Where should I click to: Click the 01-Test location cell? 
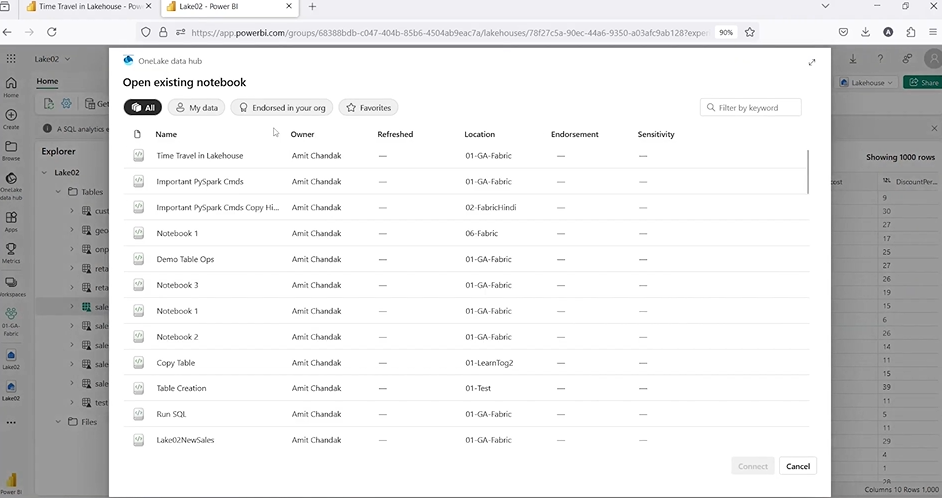point(478,388)
